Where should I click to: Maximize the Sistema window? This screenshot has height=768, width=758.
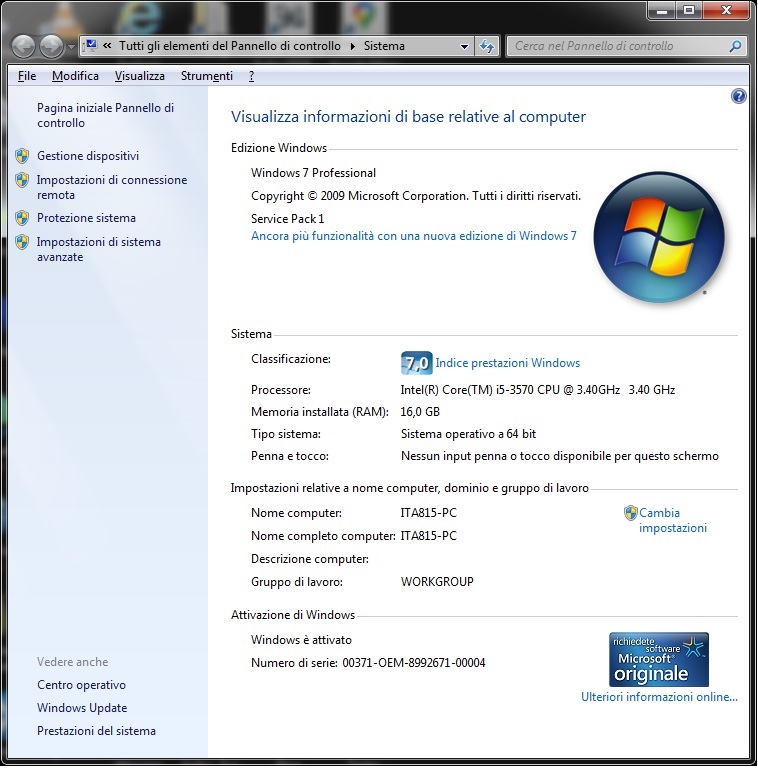(x=689, y=10)
